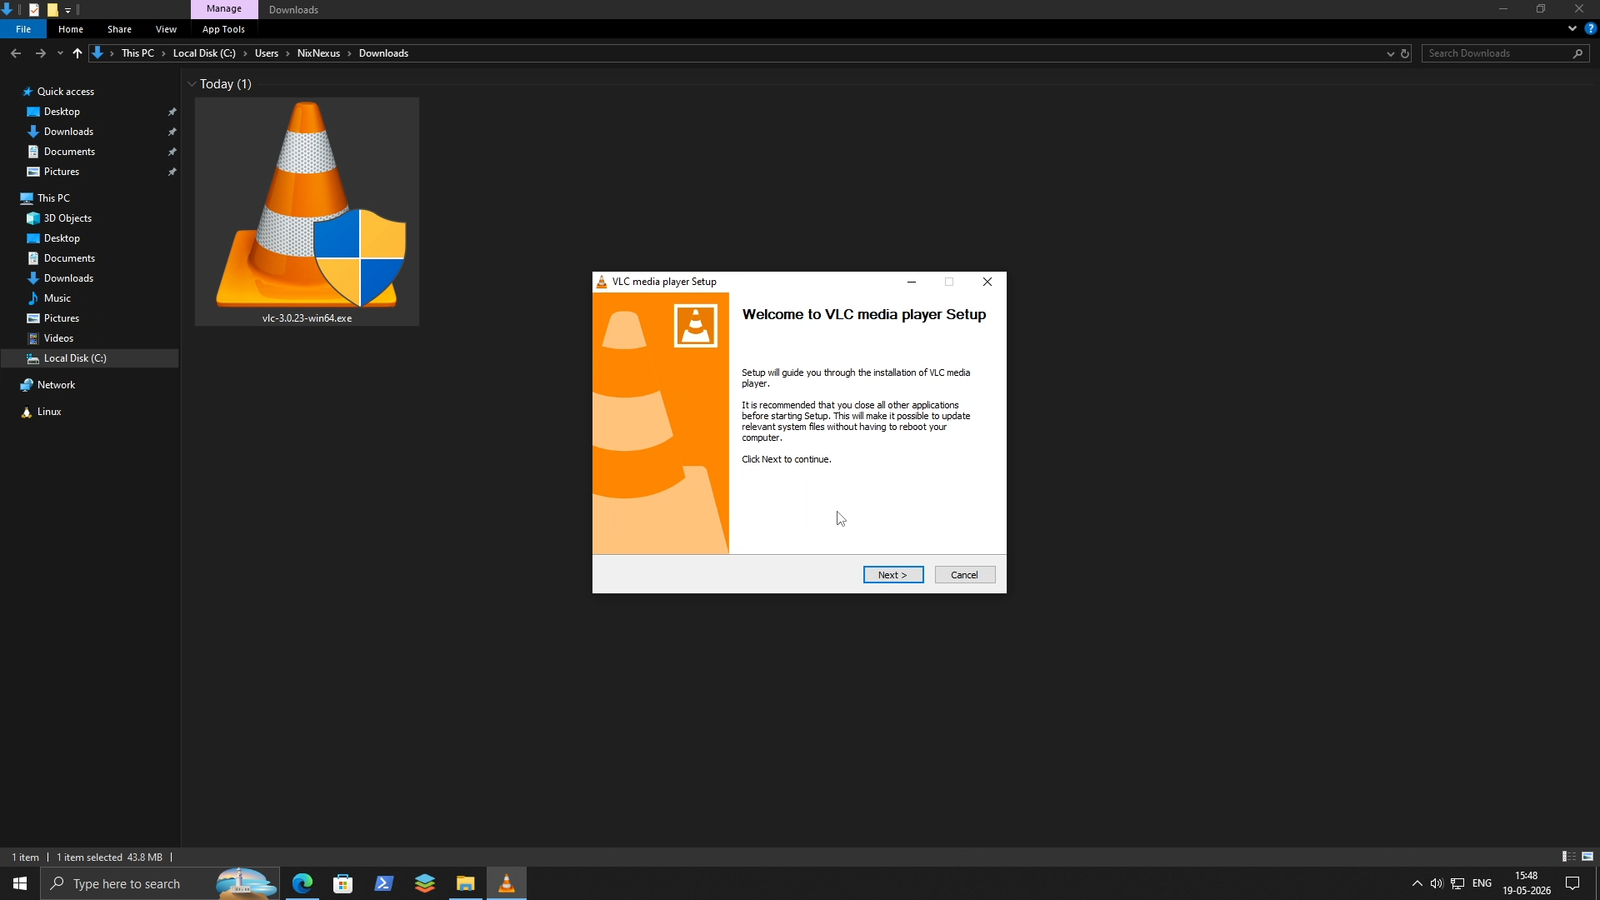Open the volume control icon
Viewport: 1600px width, 900px height.
coord(1437,883)
